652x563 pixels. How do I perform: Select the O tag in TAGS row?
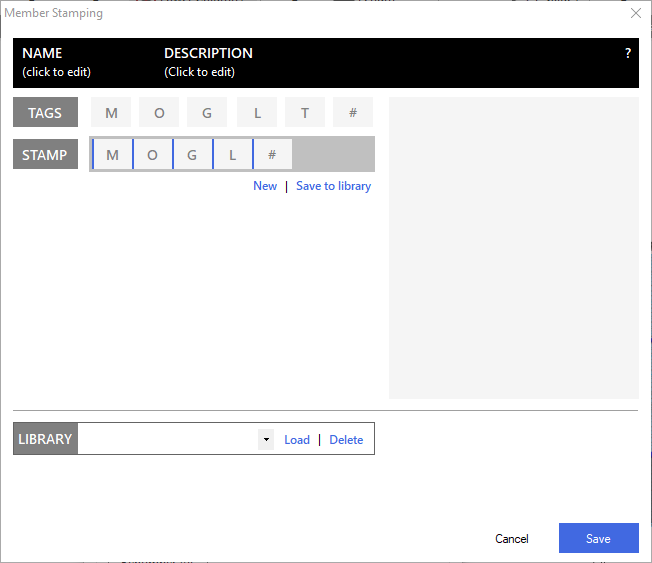[159, 113]
